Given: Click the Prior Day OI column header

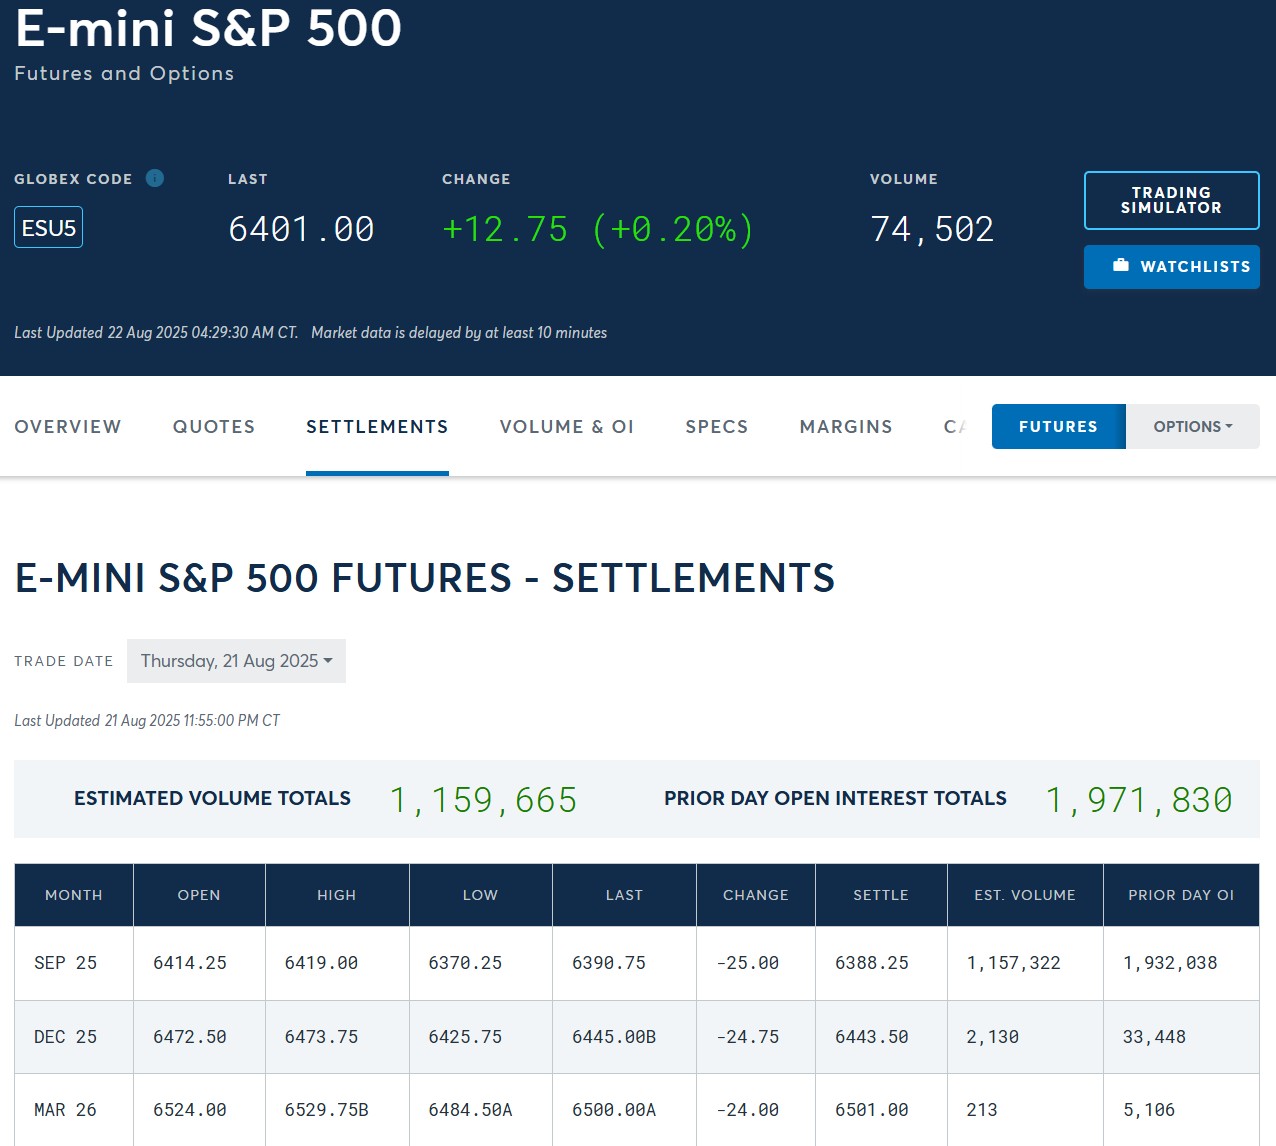Looking at the screenshot, I should click(1181, 895).
